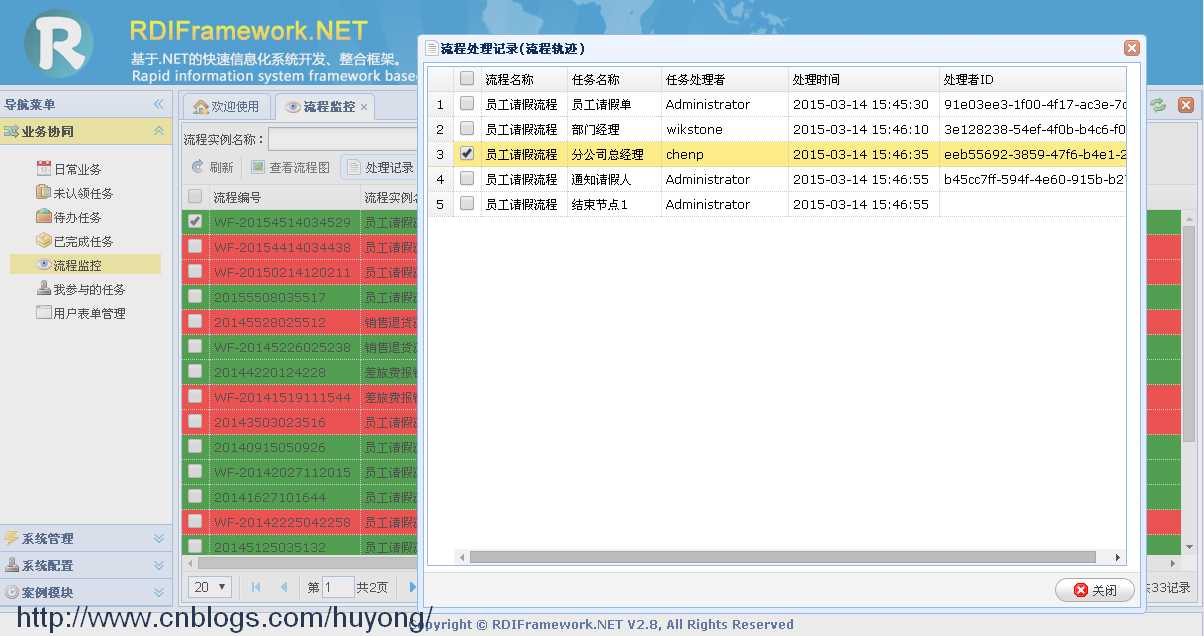This screenshot has height=636, width=1204.
Task: Click the 系统管理 lightning icon
Action: (12, 538)
